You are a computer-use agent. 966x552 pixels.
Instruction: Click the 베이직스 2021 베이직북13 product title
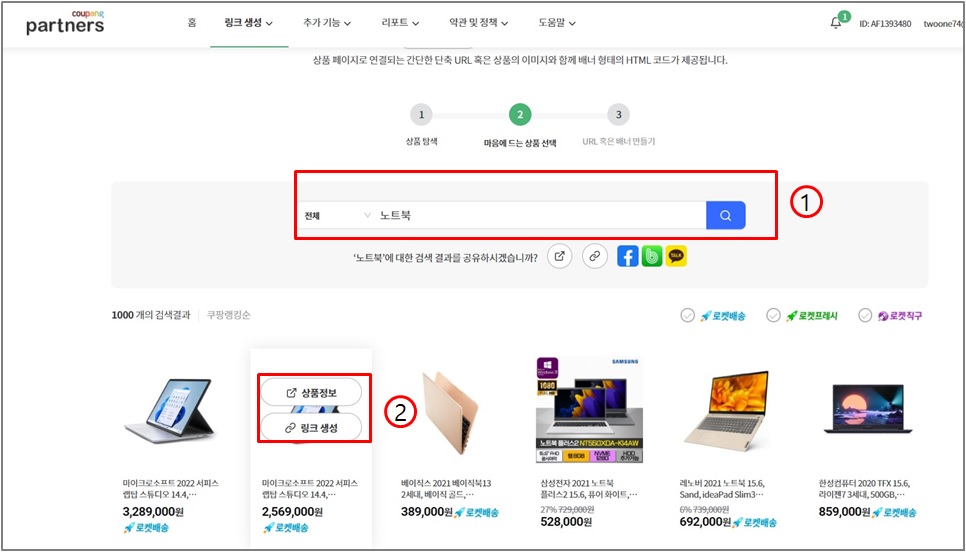446,489
